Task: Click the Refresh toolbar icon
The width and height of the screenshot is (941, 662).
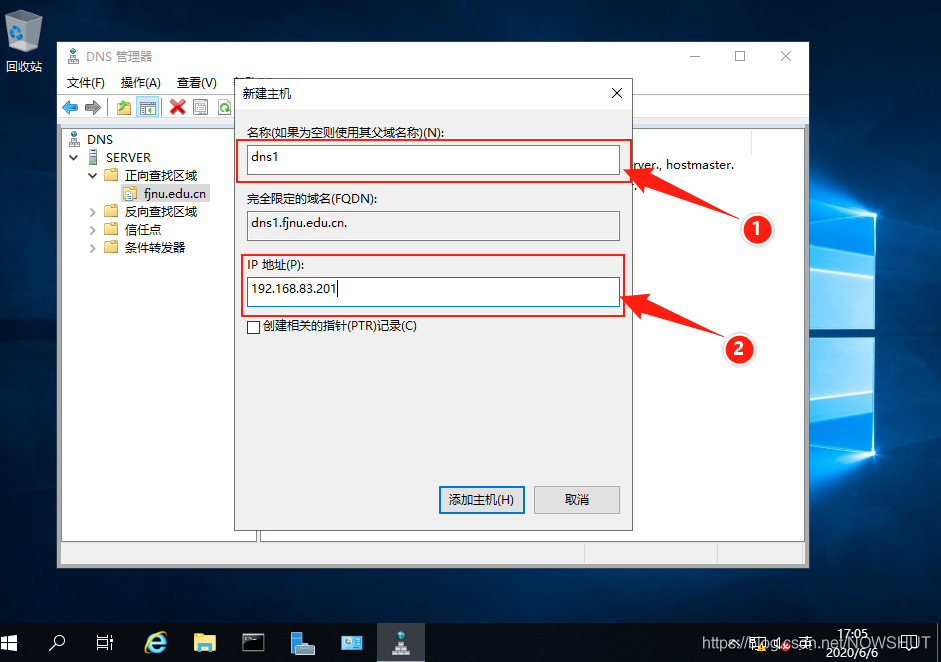Action: (x=224, y=107)
